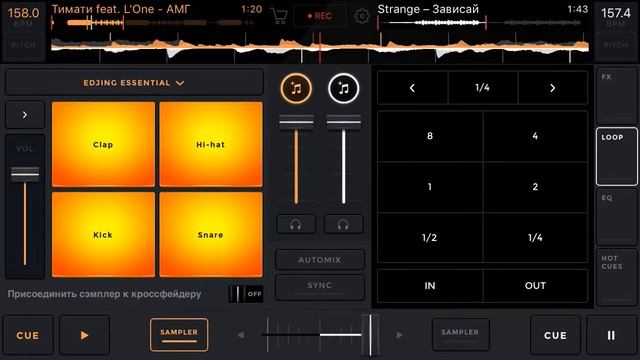The width and height of the screenshot is (640, 360).
Task: Play the left deck track
Action: (x=84, y=335)
